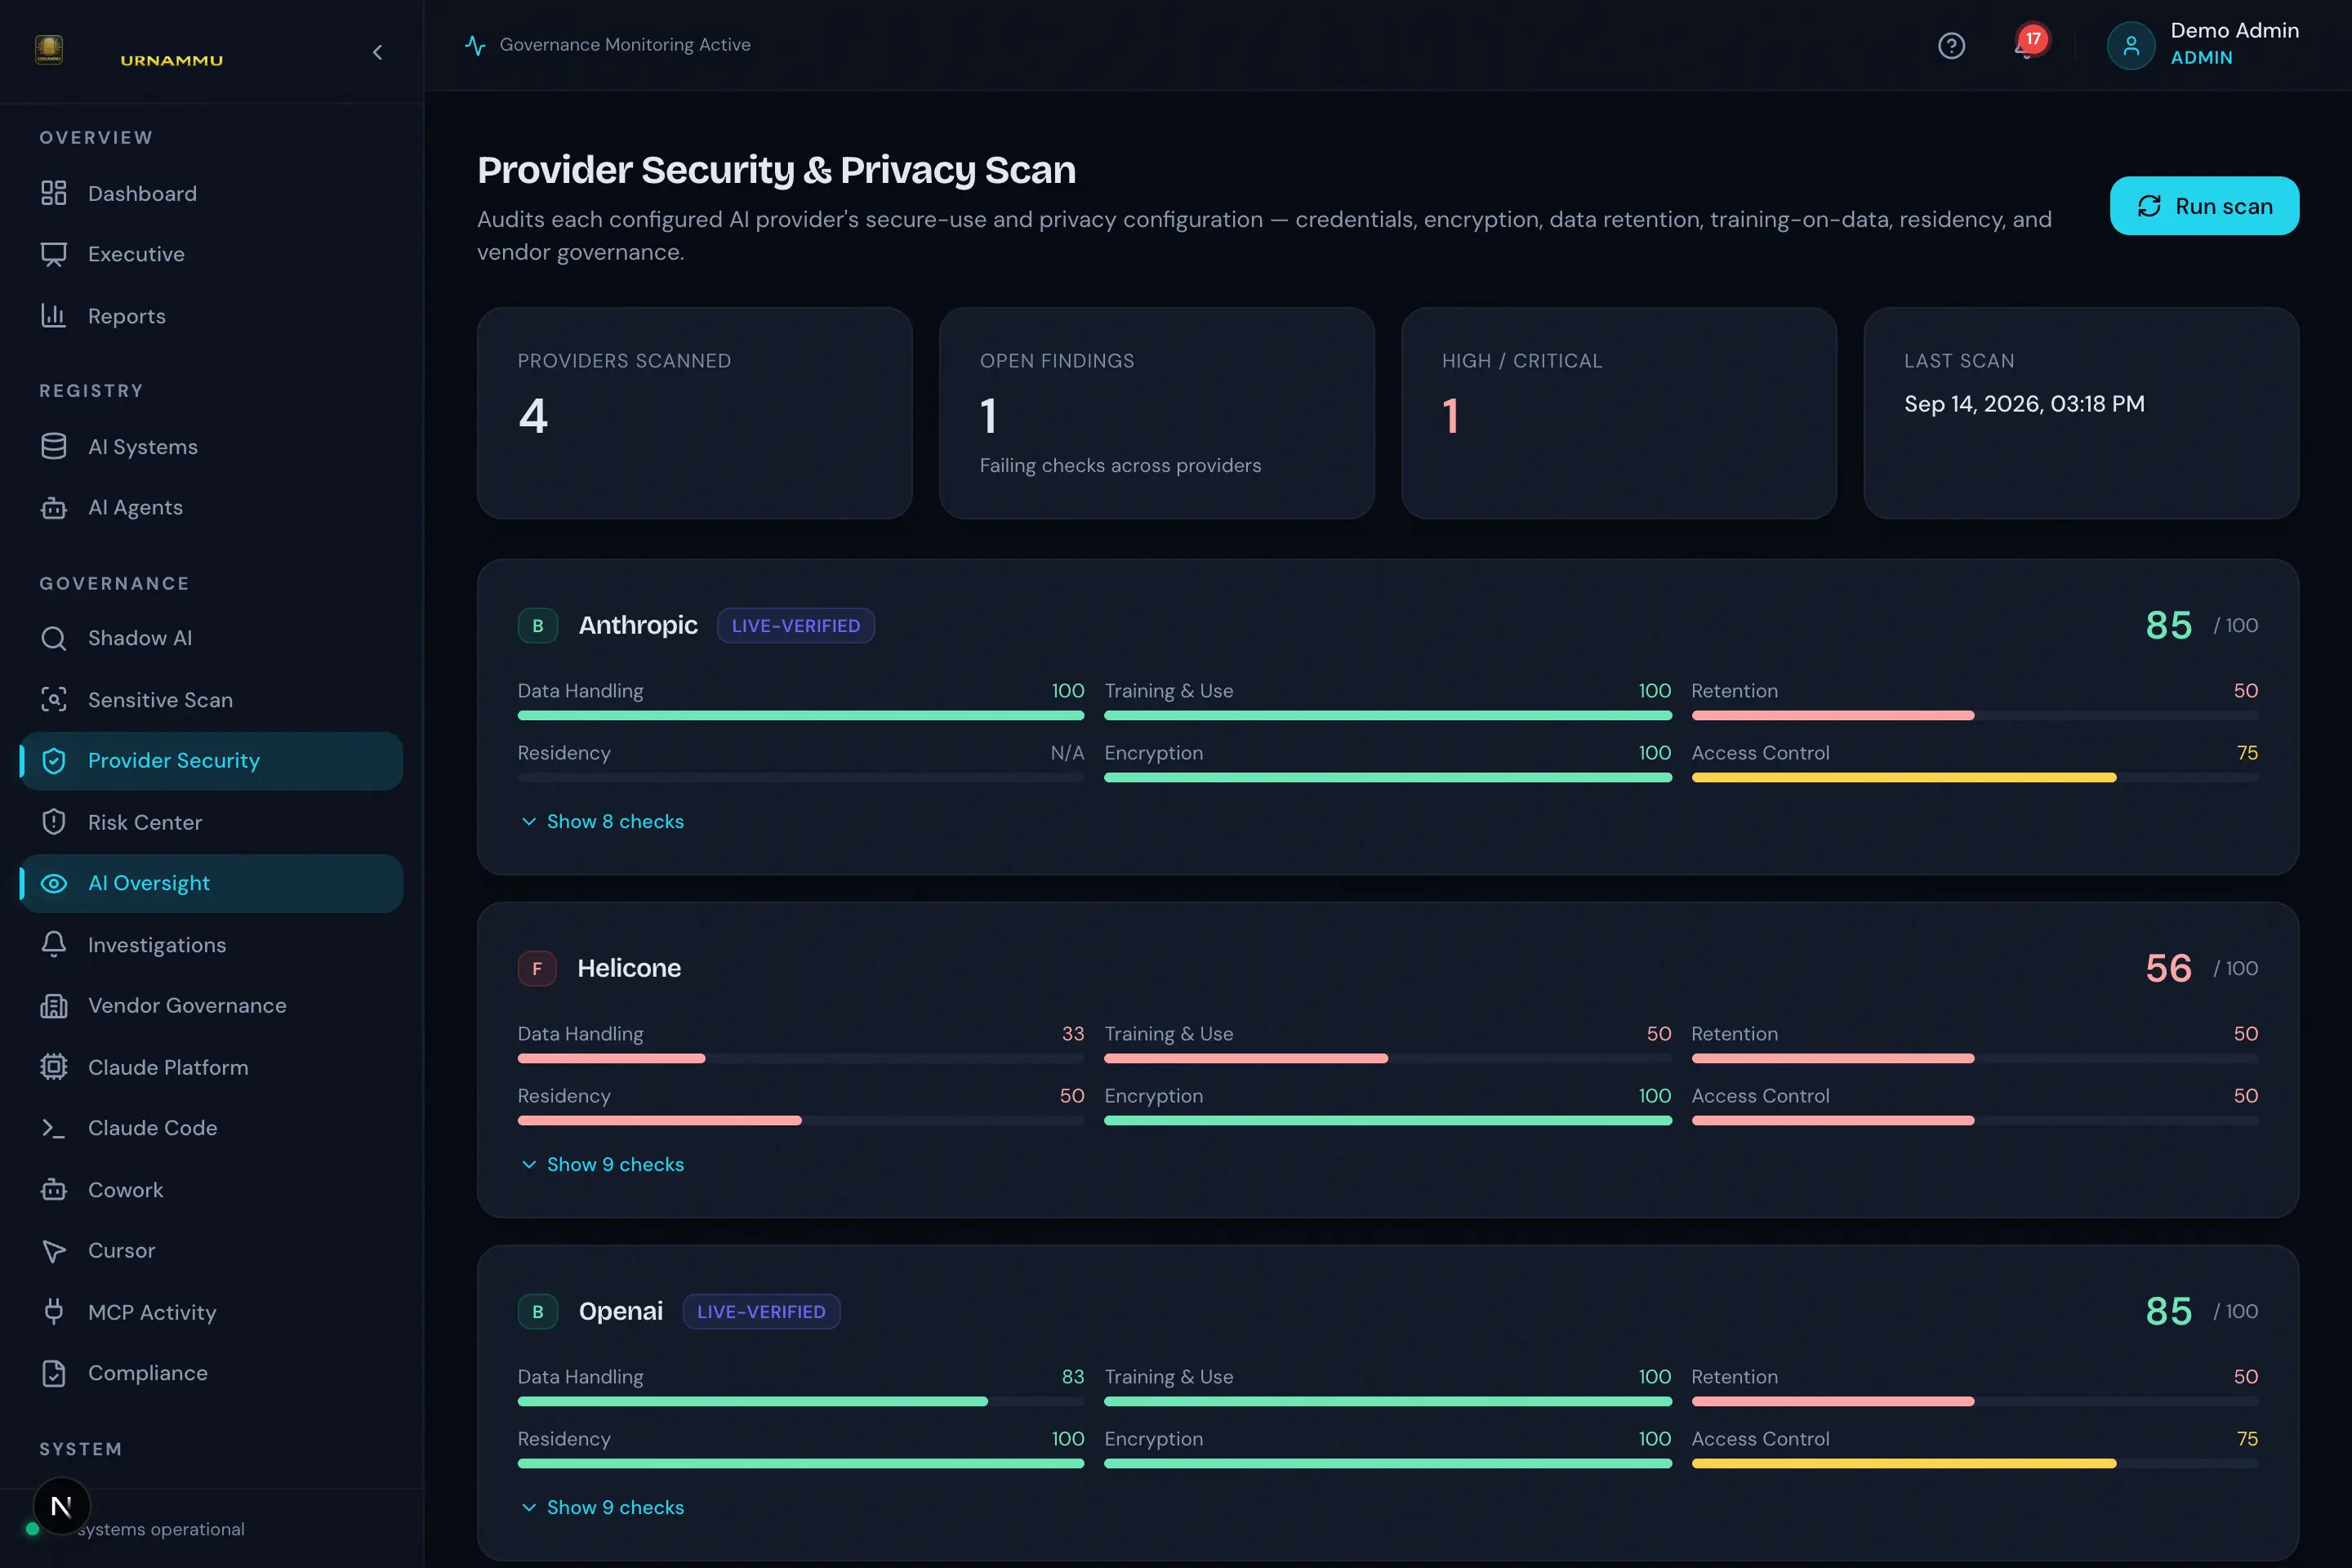The height and width of the screenshot is (1568, 2352).
Task: Click the round N badge at bottom left
Action: [61, 1506]
